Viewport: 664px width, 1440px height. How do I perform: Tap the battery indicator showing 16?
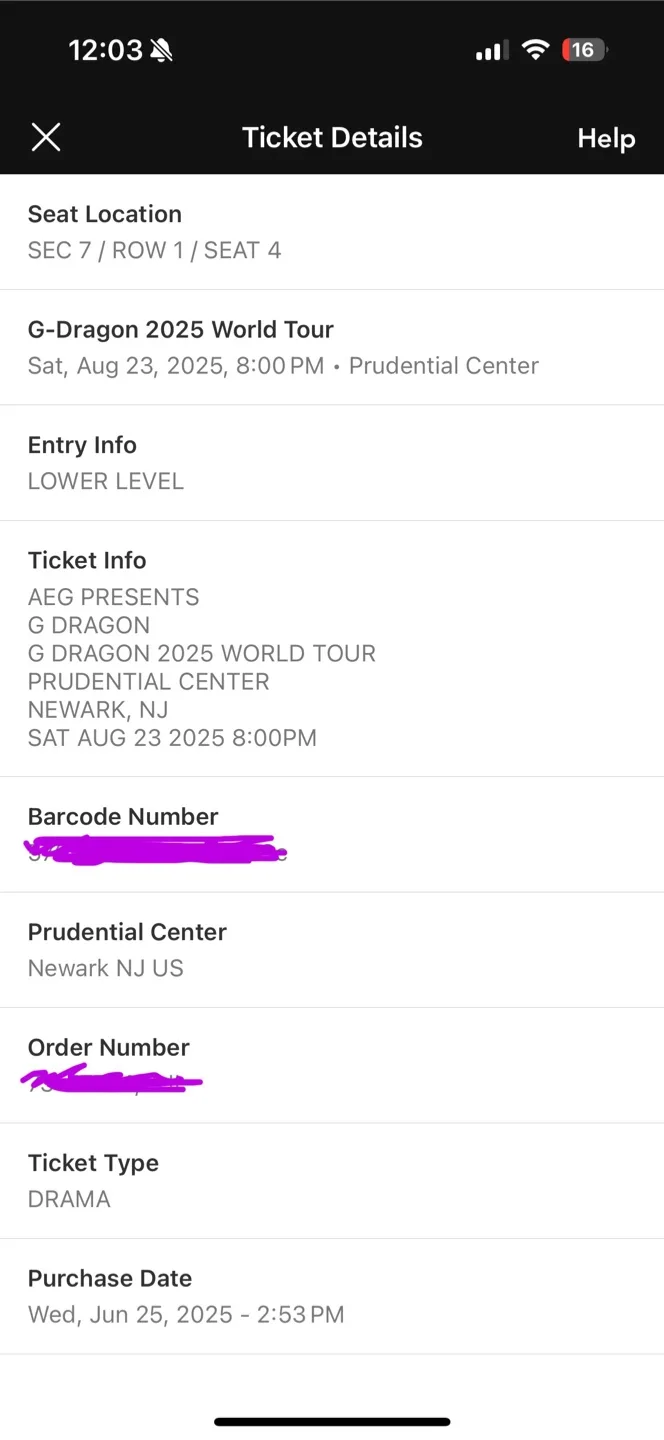click(x=584, y=50)
